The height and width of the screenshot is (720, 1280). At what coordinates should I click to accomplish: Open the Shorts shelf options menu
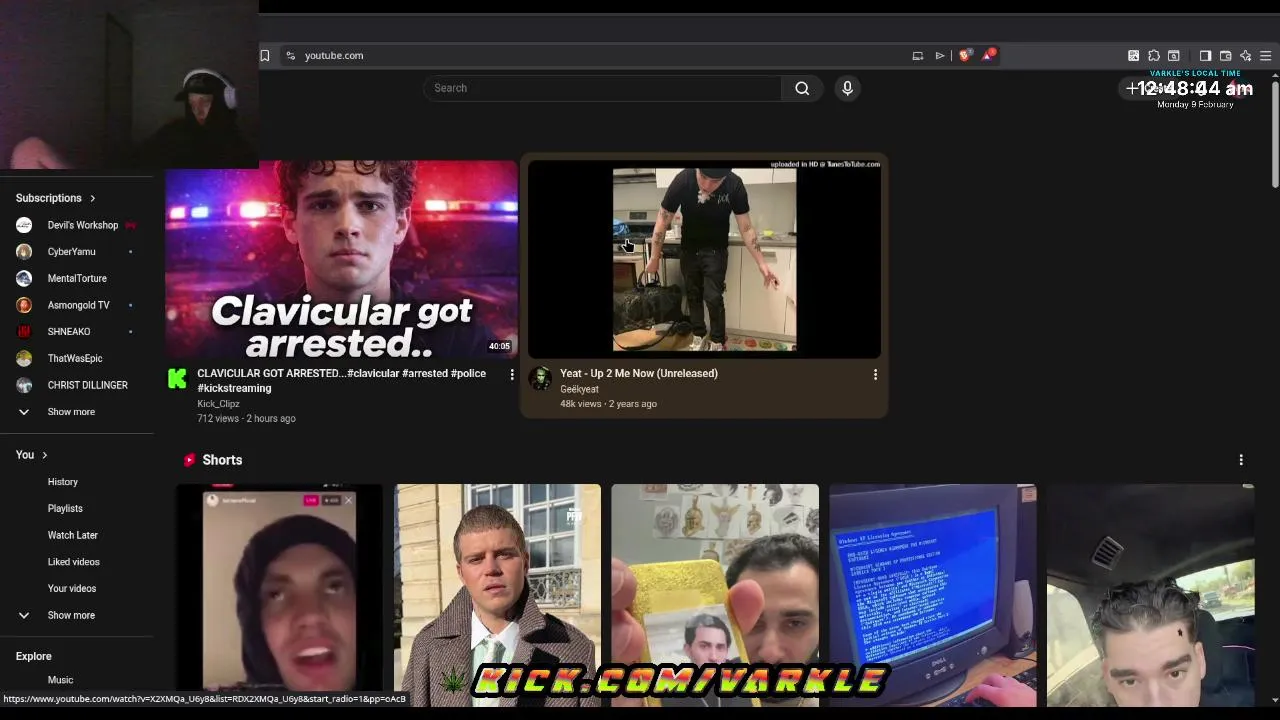(x=1241, y=460)
